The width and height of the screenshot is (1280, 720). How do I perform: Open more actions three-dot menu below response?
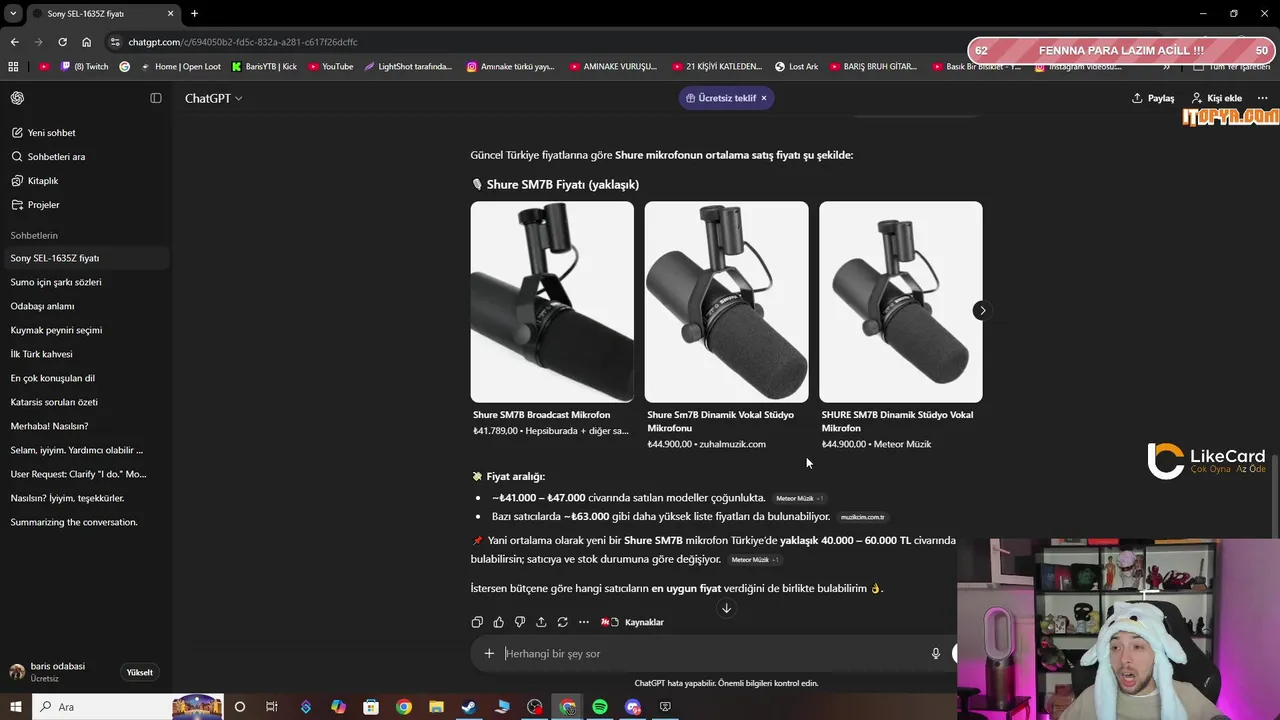[x=584, y=622]
